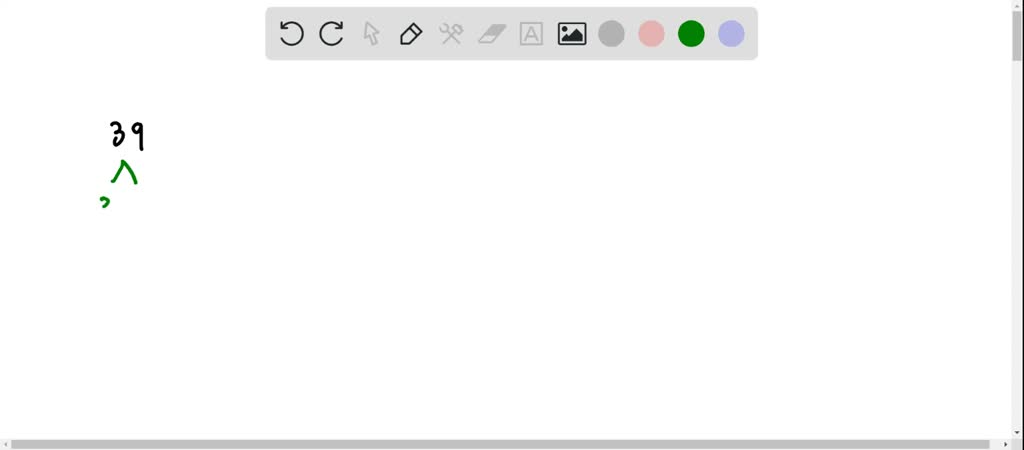Choose the lavender color swatch
This screenshot has height=450, width=1024.
point(731,33)
